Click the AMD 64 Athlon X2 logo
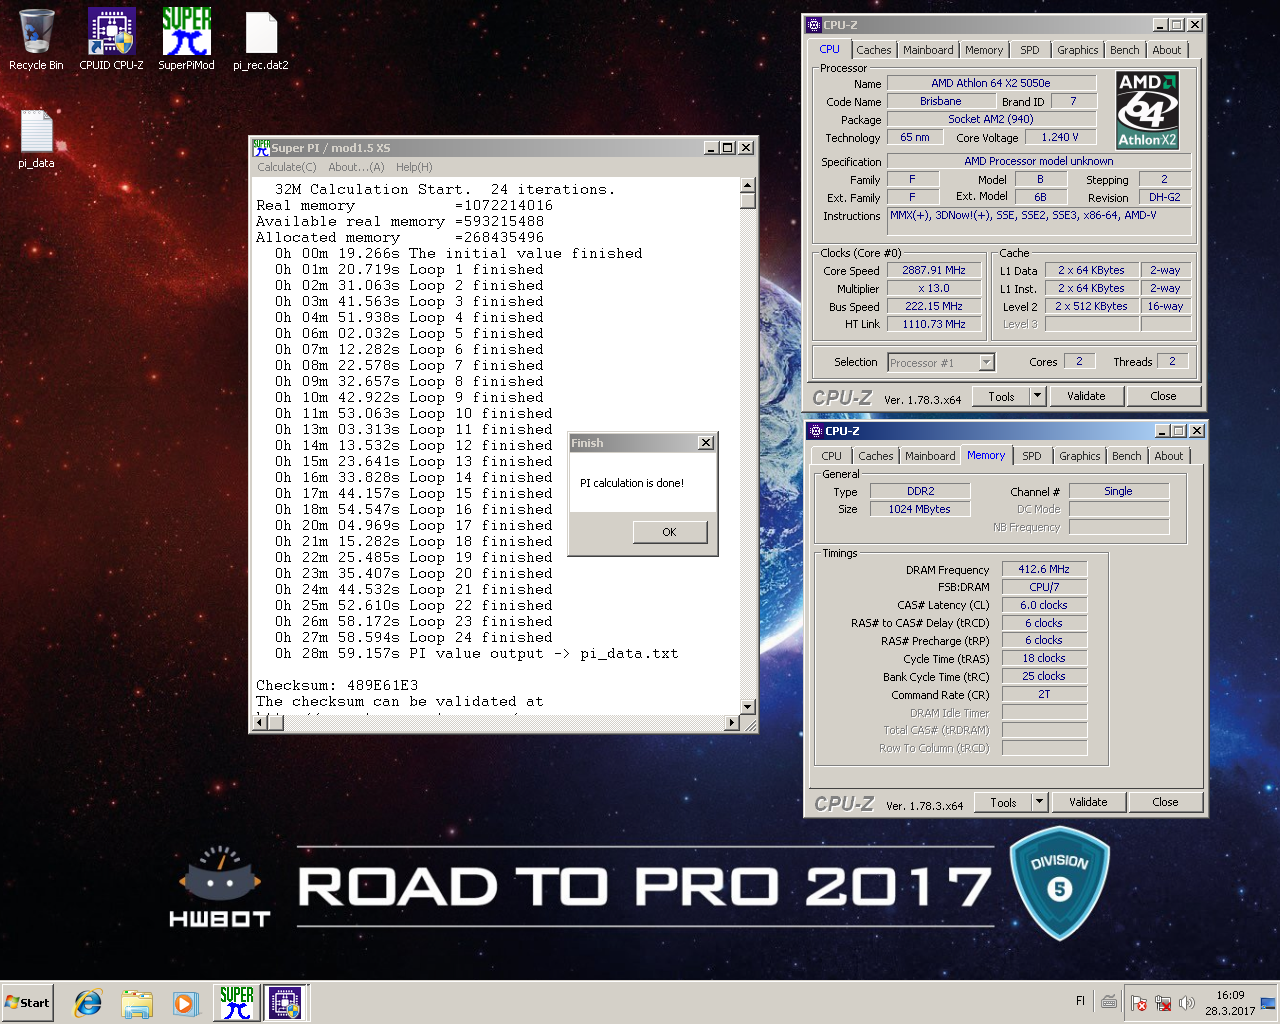 (x=1147, y=110)
